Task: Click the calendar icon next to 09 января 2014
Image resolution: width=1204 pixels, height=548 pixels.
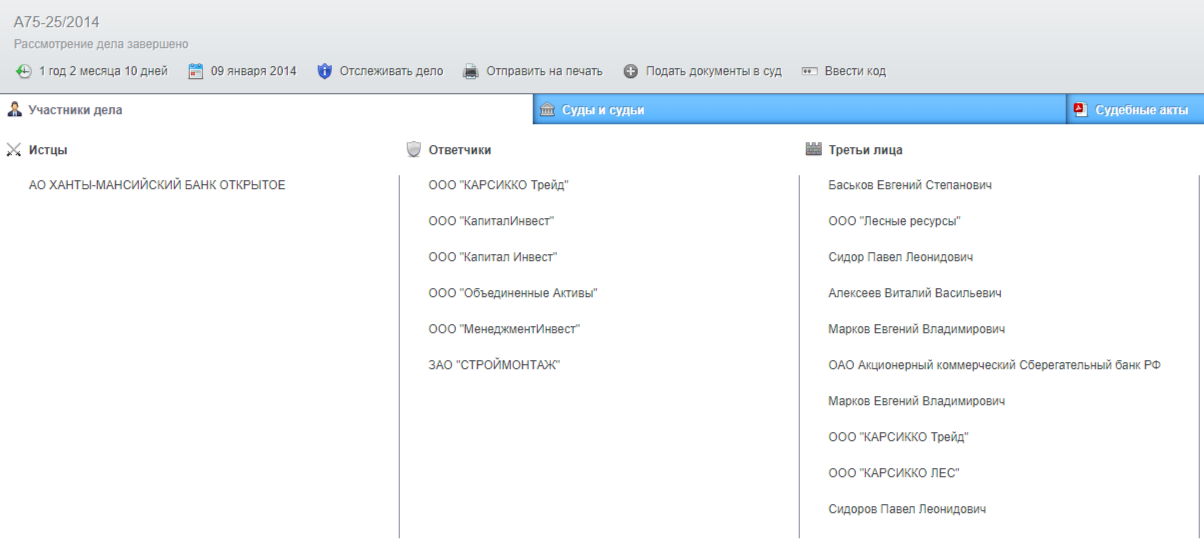Action: pyautogui.click(x=196, y=71)
